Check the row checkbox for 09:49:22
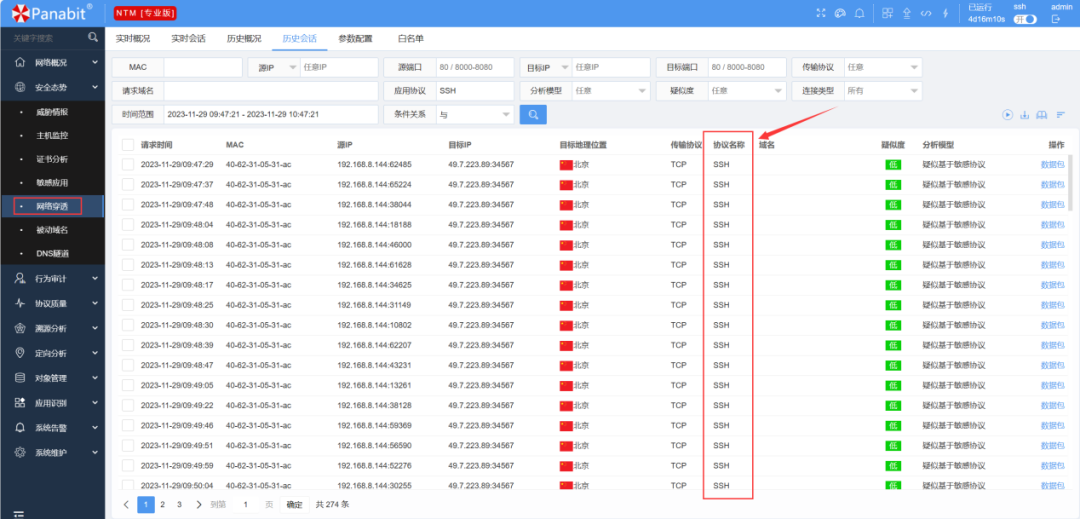Viewport: 1080px width, 519px height. pos(127,405)
